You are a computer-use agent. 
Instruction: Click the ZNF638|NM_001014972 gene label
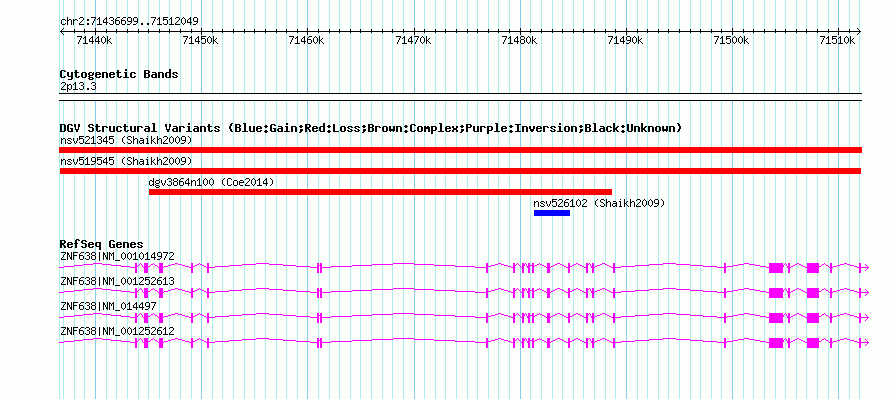pyautogui.click(x=117, y=256)
